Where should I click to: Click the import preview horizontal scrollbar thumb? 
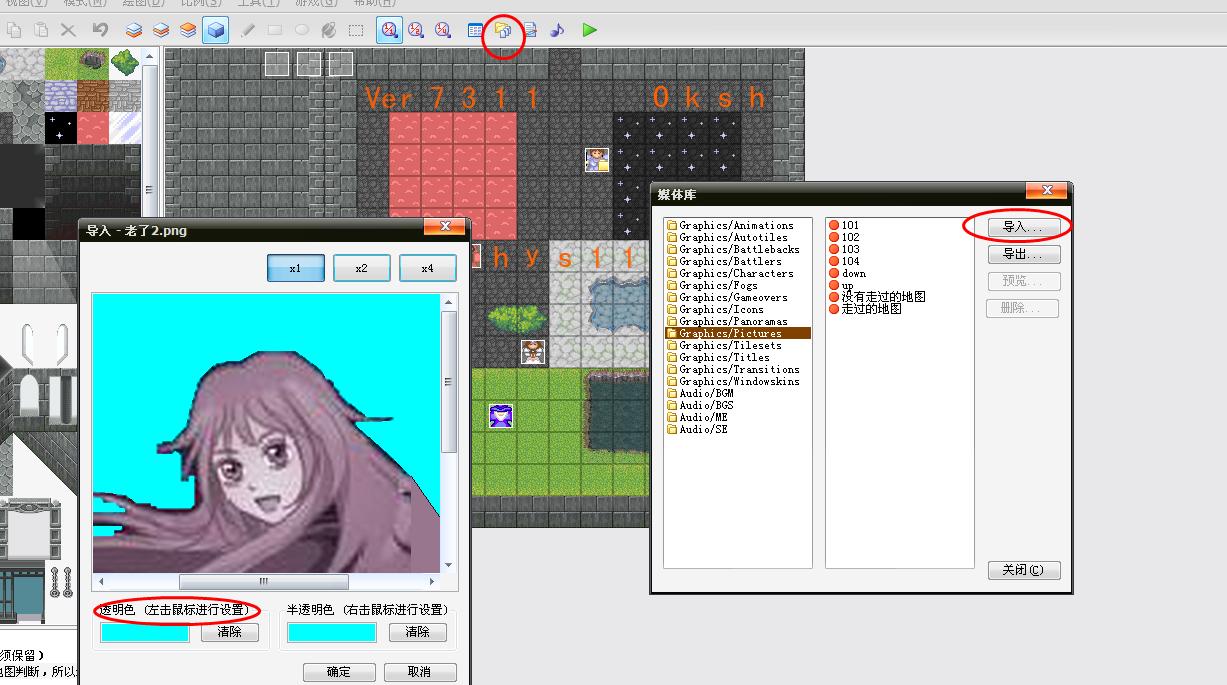click(264, 581)
